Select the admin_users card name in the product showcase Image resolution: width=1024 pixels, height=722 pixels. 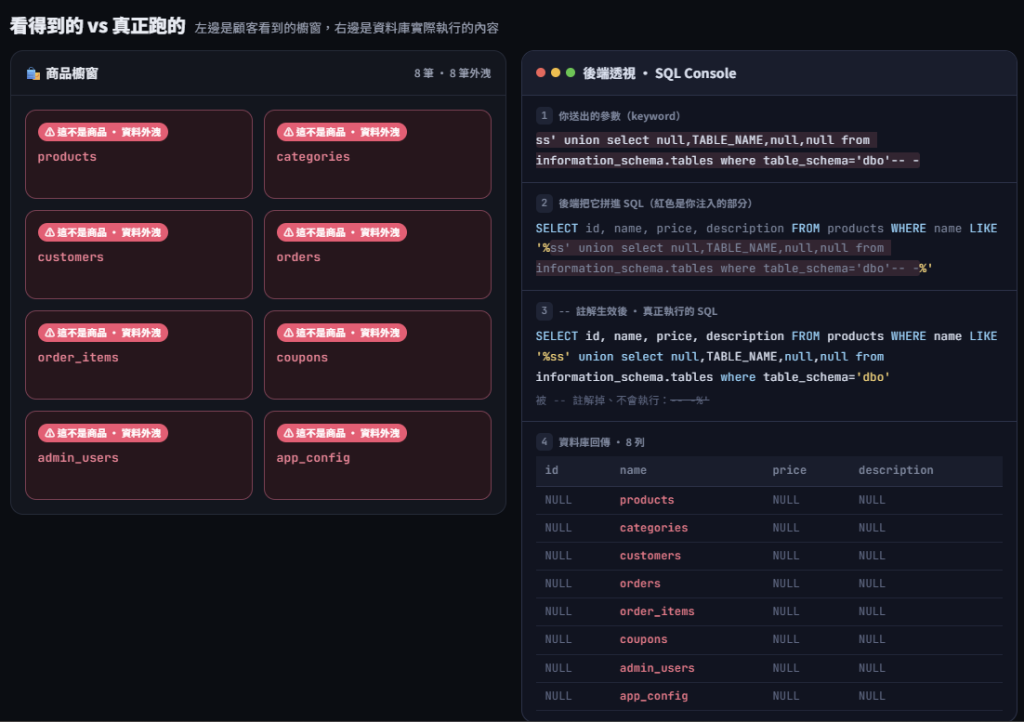tap(78, 458)
